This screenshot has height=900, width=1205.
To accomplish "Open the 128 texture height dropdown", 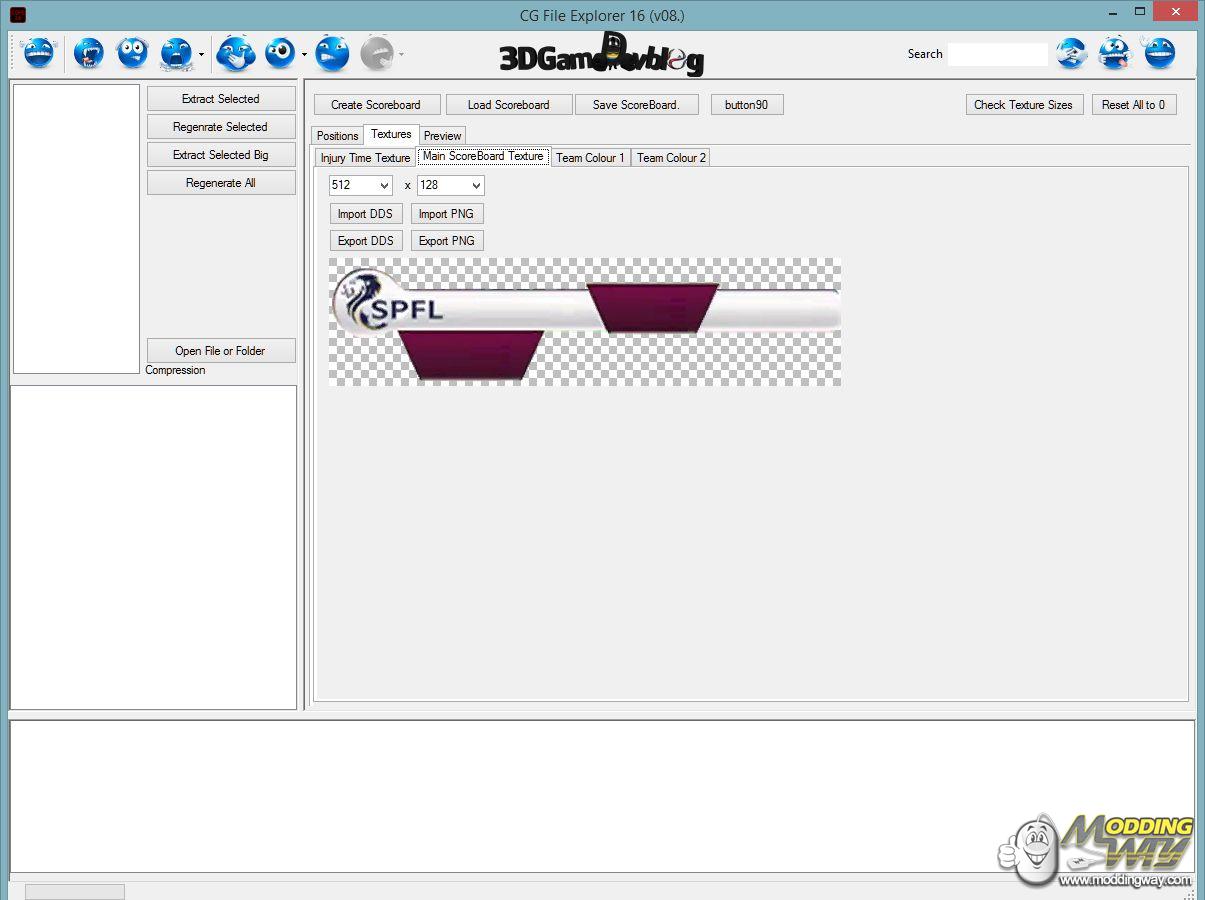I will [x=451, y=185].
